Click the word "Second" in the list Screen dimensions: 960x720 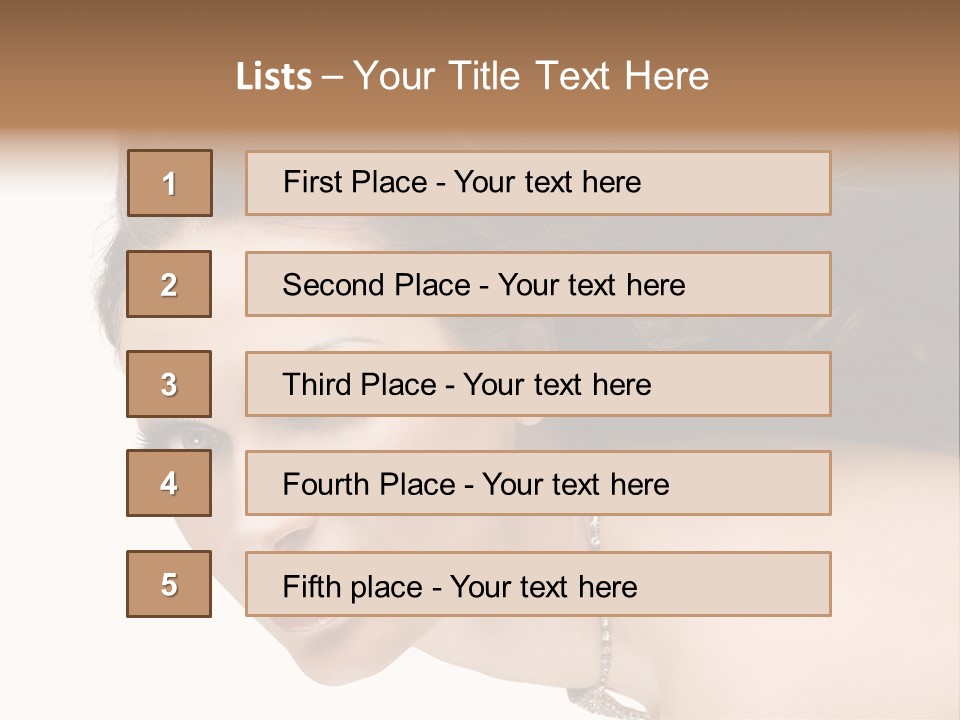[x=333, y=285]
